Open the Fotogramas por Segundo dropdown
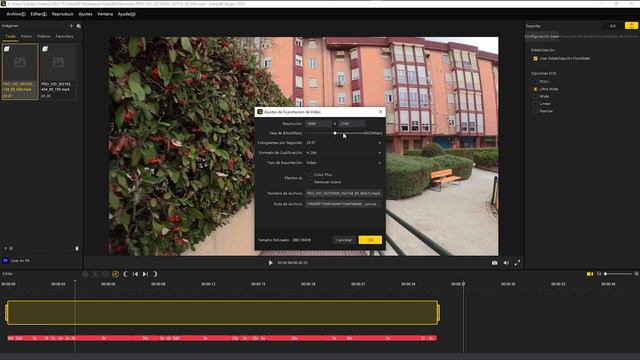 pyautogui.click(x=343, y=143)
